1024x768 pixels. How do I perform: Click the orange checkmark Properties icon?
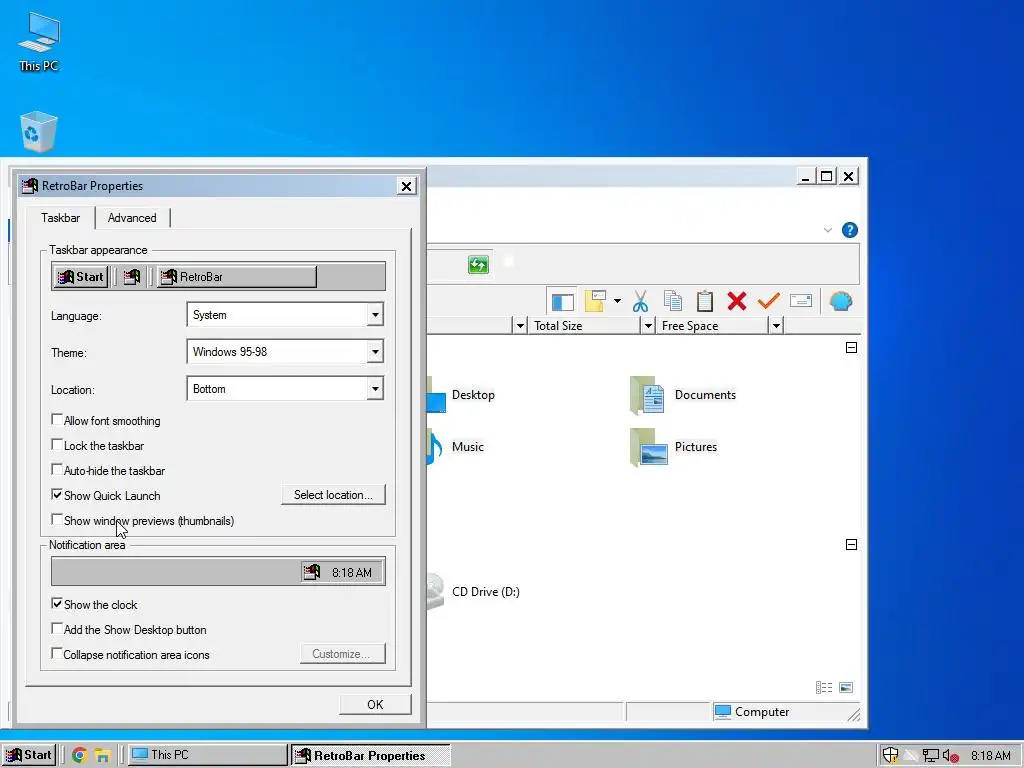[769, 301]
